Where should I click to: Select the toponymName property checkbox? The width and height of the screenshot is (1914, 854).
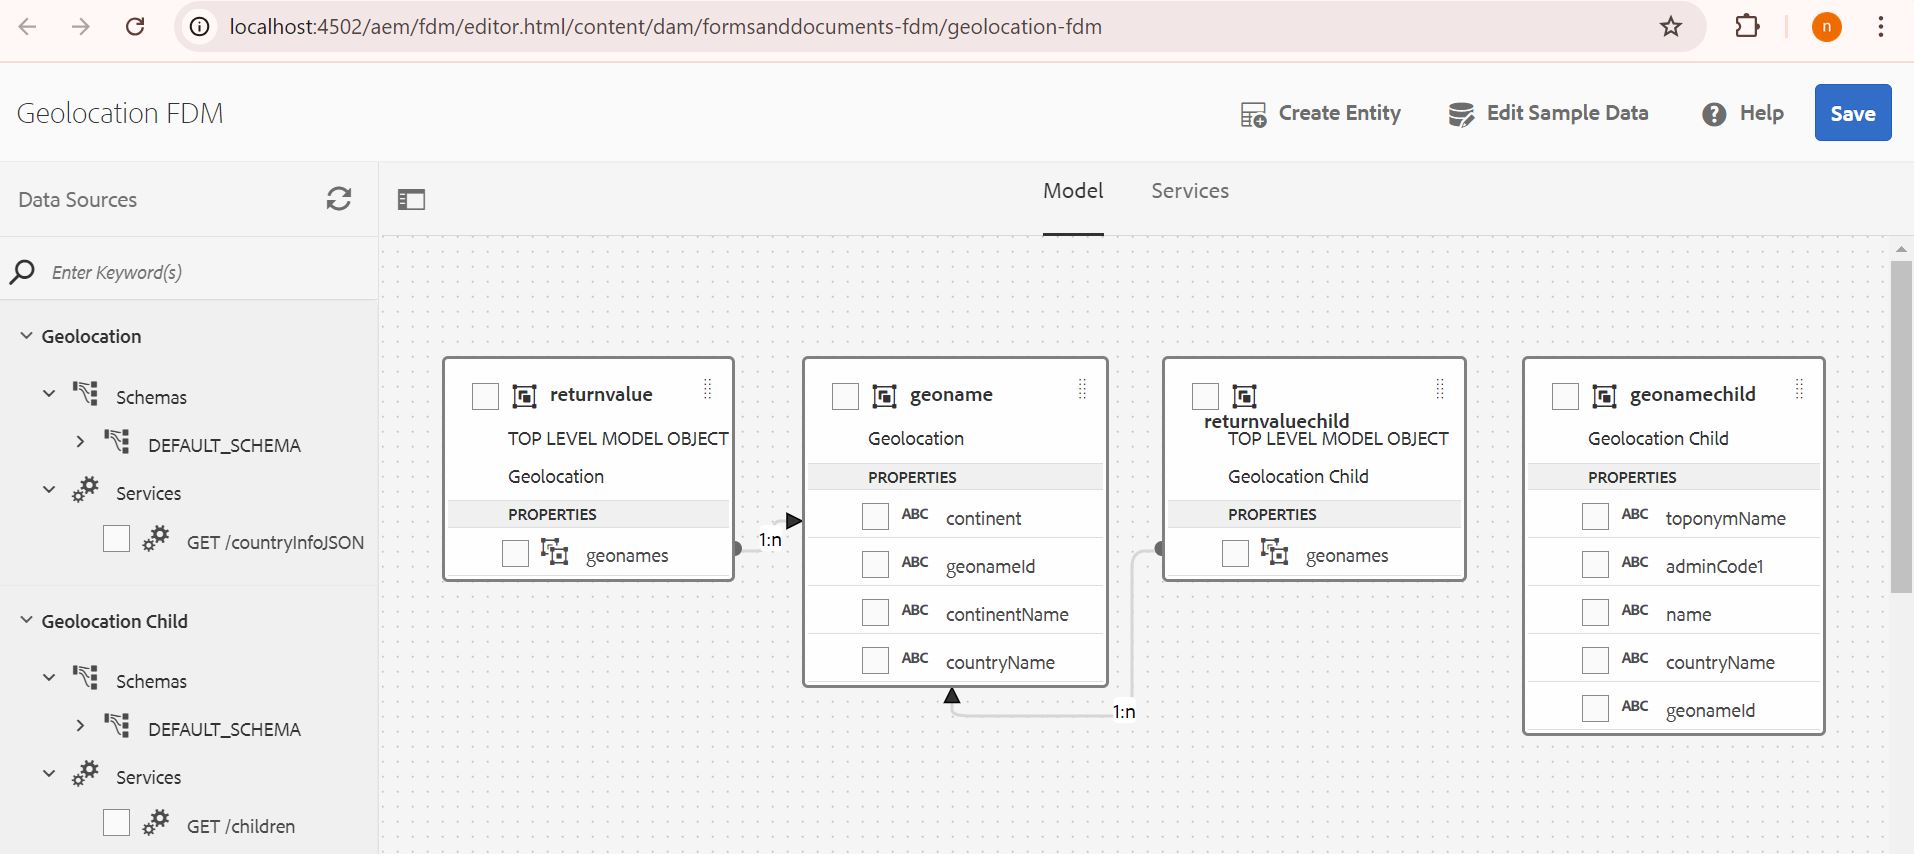(x=1595, y=516)
